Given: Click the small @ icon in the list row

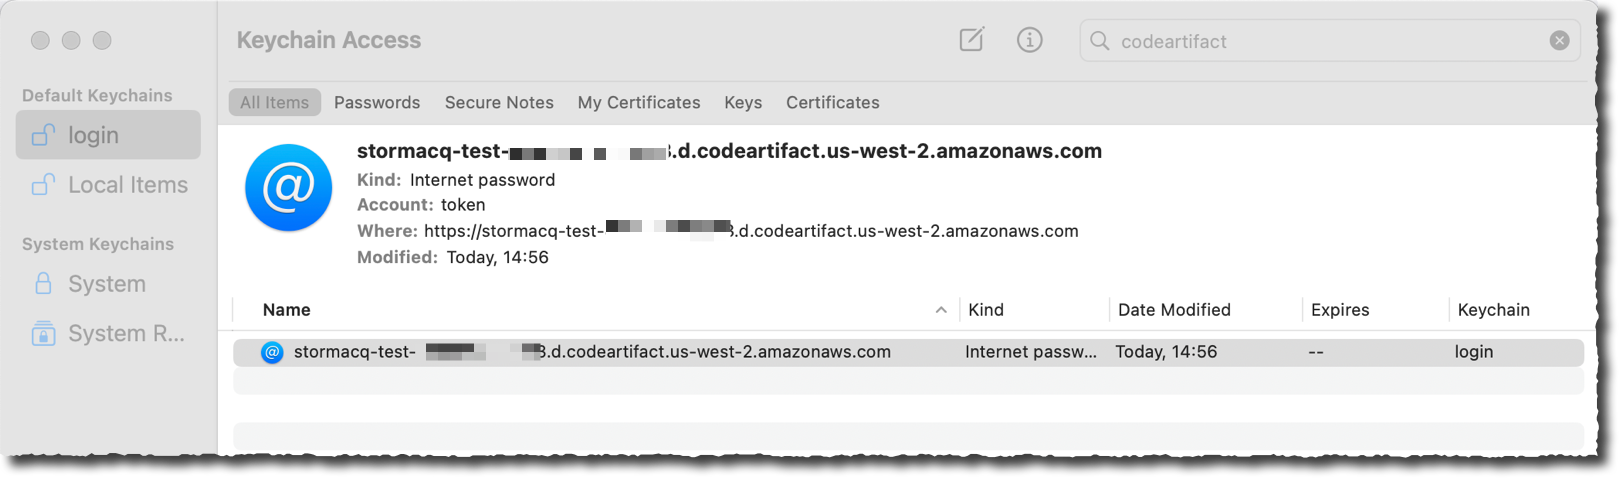Looking at the screenshot, I should point(272,352).
